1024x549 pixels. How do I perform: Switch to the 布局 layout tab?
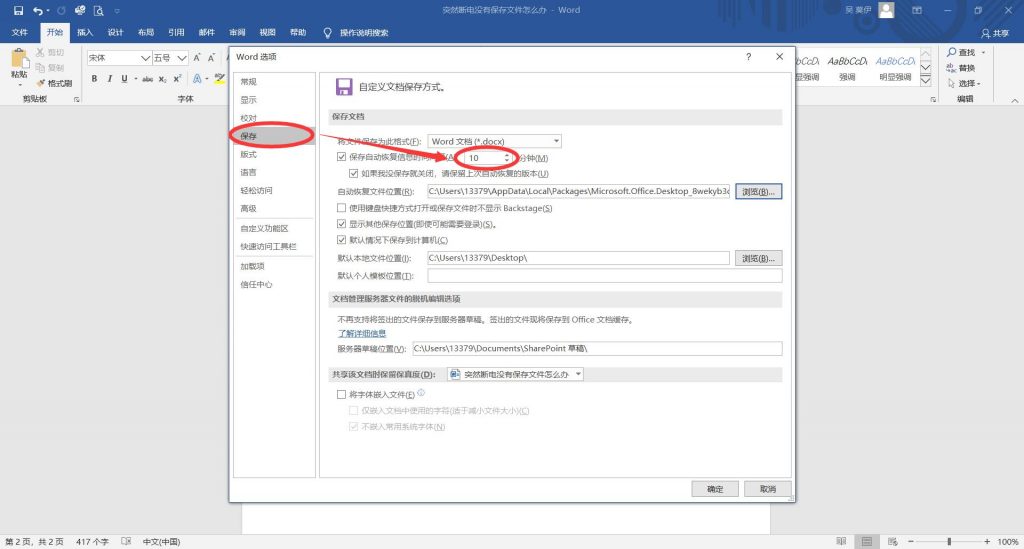pyautogui.click(x=146, y=33)
